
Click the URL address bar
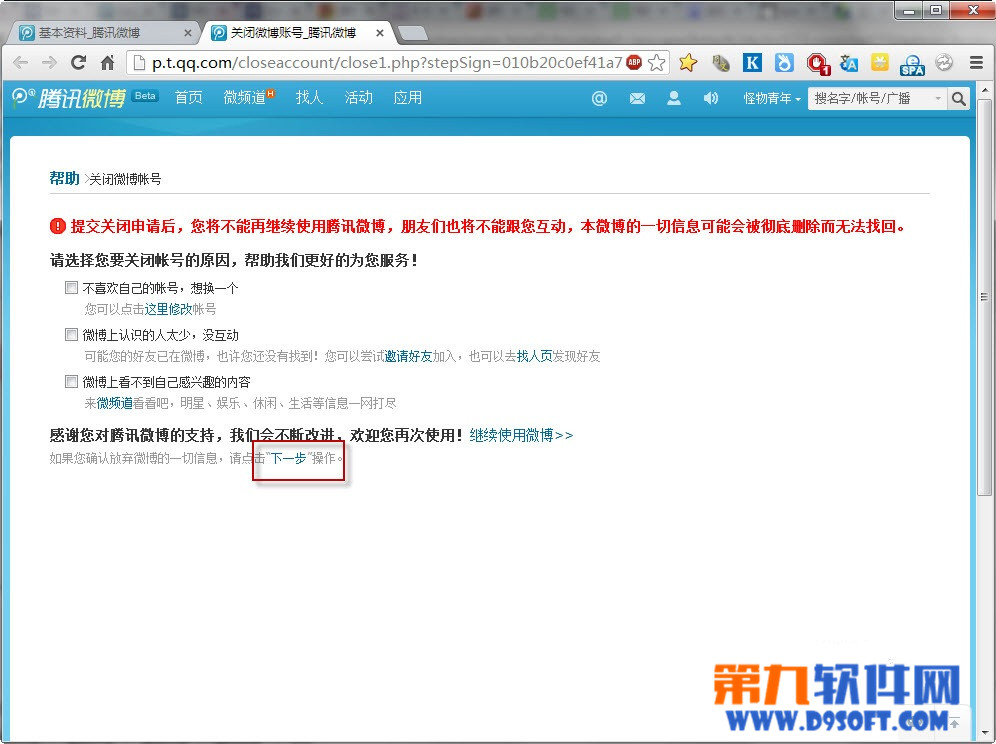386,63
